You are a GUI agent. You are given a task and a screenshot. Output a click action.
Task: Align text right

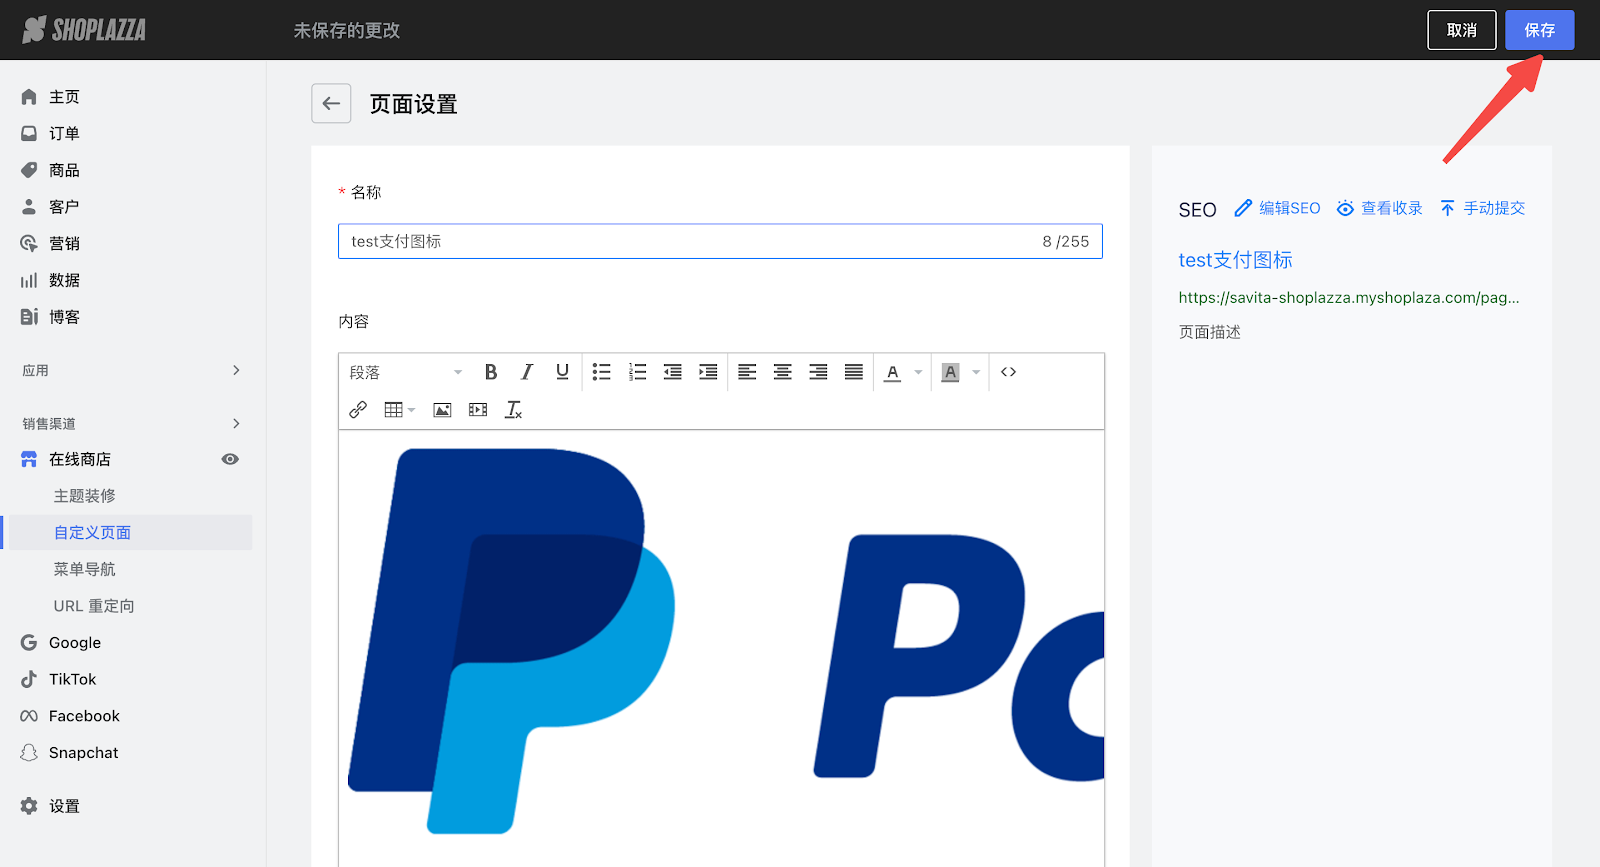(x=818, y=372)
